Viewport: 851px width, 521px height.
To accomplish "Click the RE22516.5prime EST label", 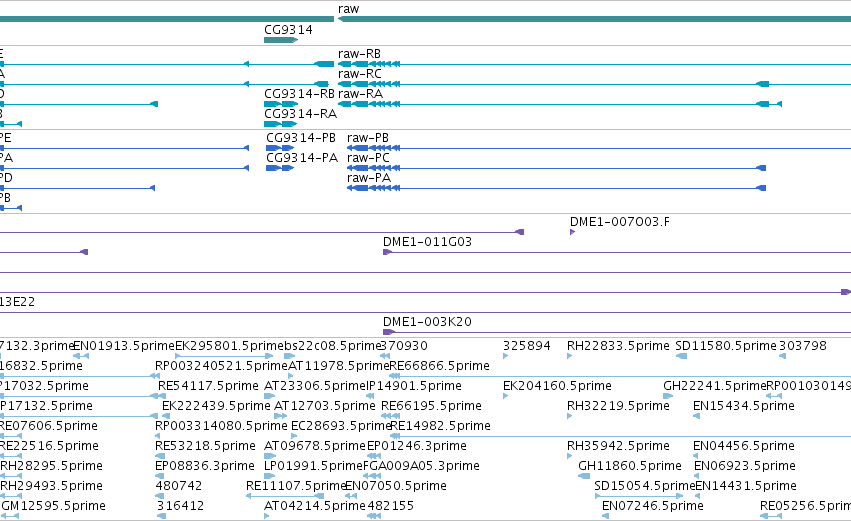I will tap(49, 446).
